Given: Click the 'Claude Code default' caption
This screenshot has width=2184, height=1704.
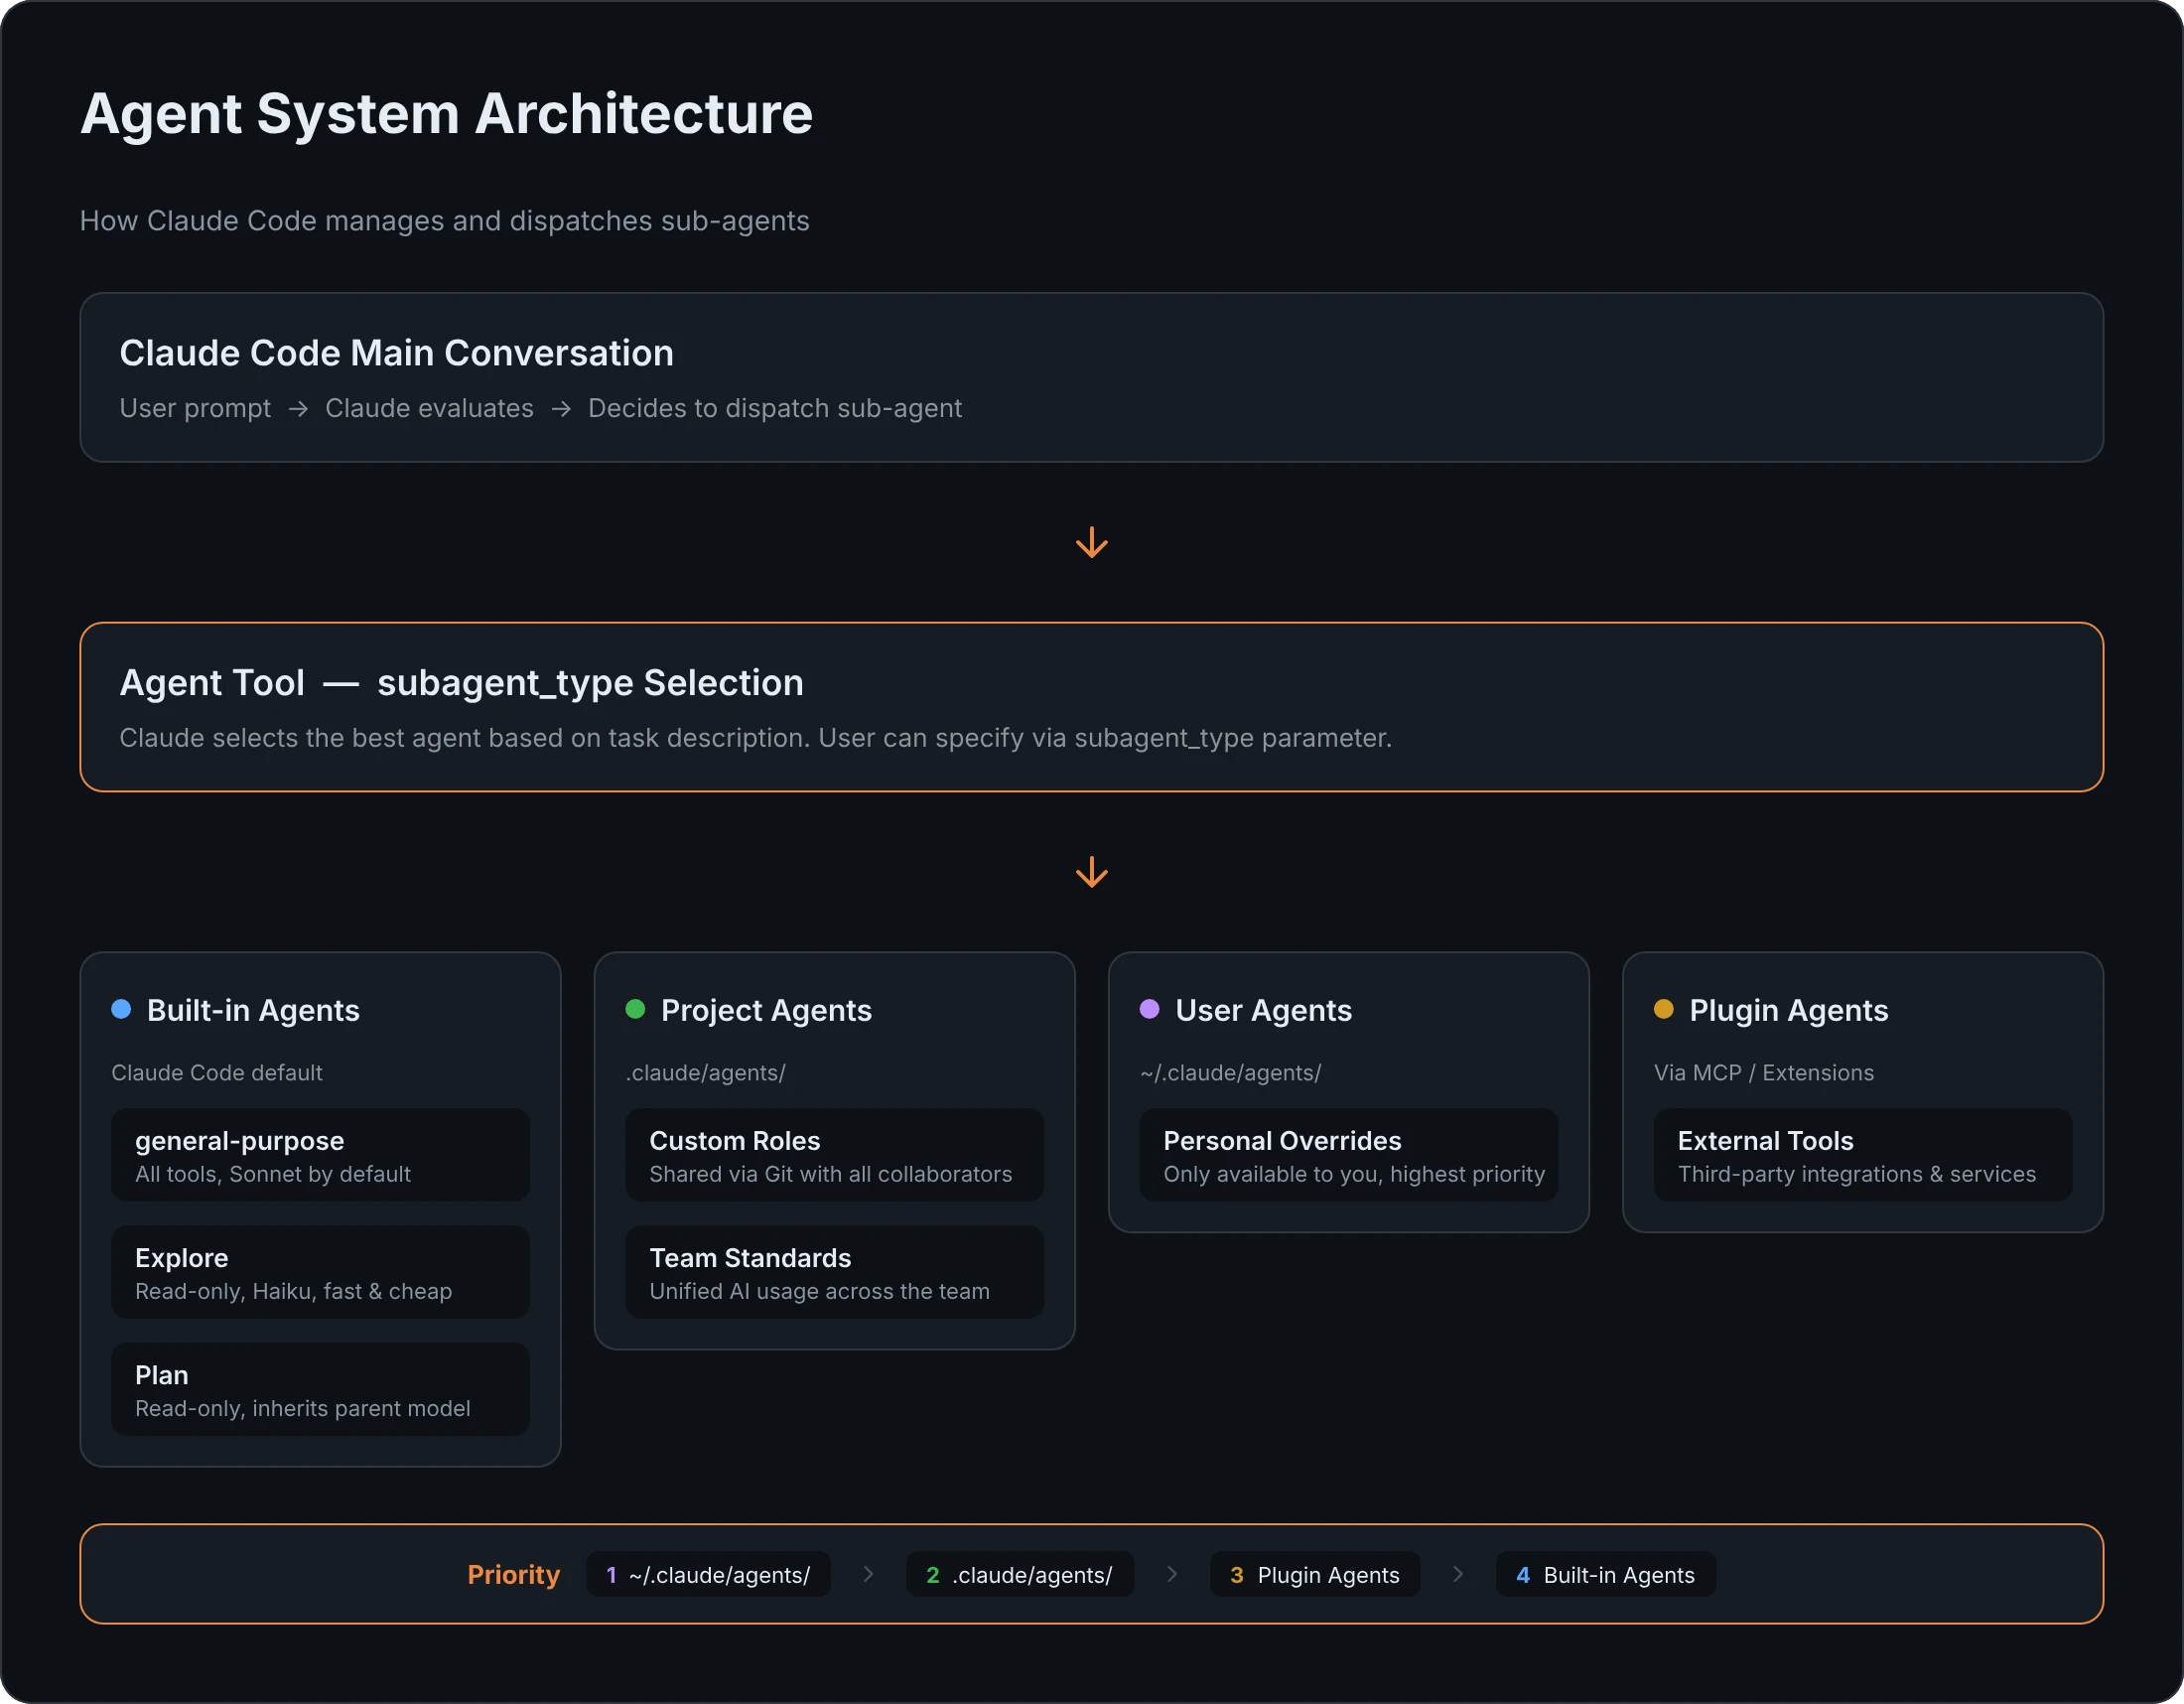Looking at the screenshot, I should 217,1073.
